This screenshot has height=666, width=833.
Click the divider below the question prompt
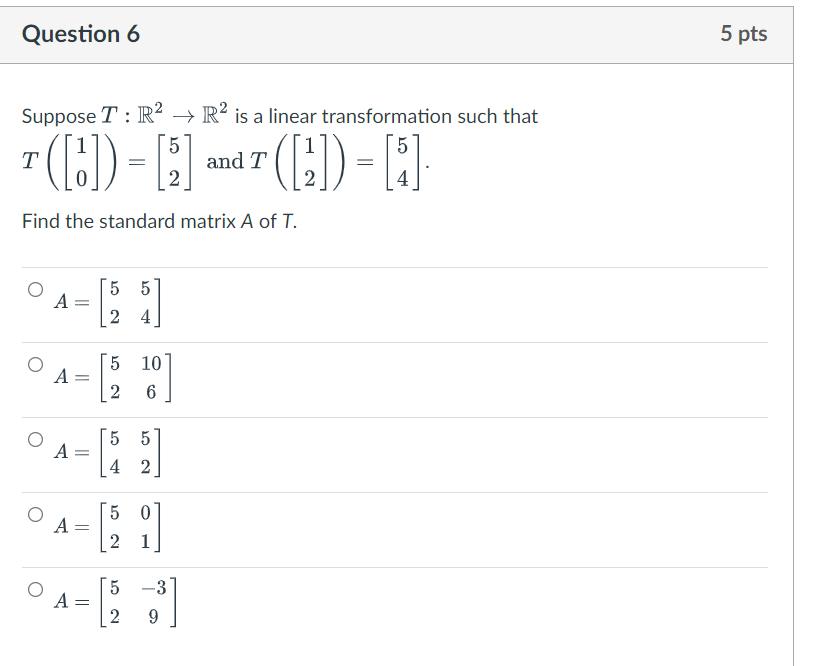click(x=400, y=264)
